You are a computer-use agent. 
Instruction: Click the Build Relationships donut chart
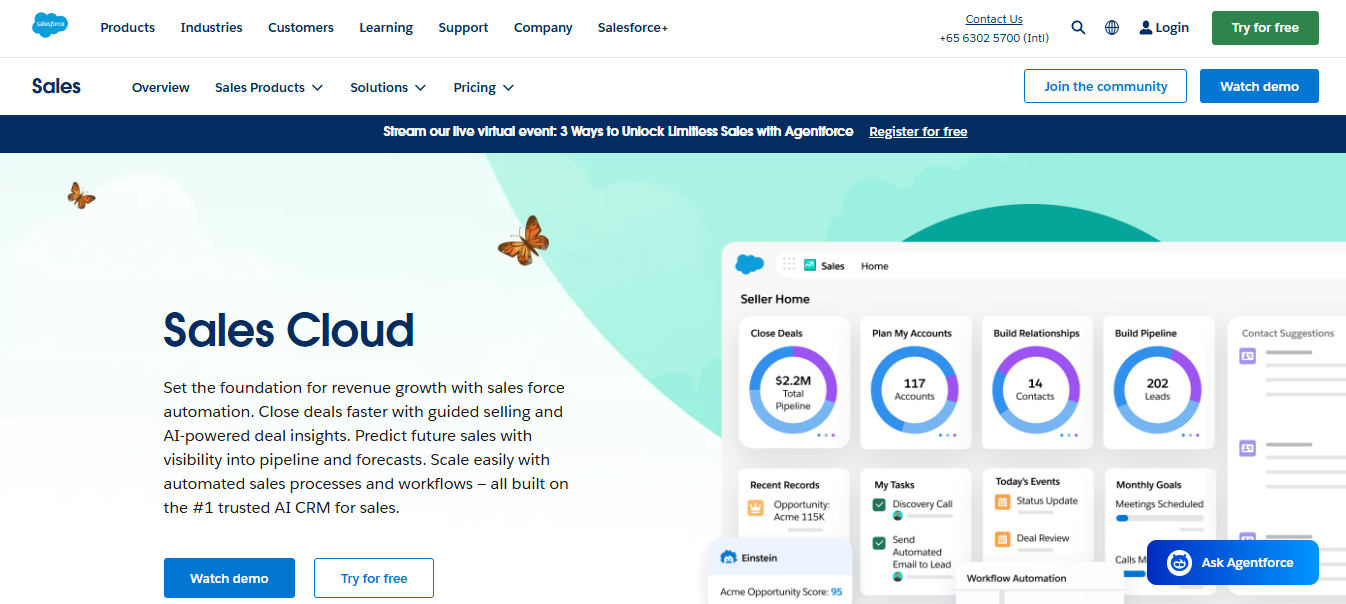[x=1035, y=390]
